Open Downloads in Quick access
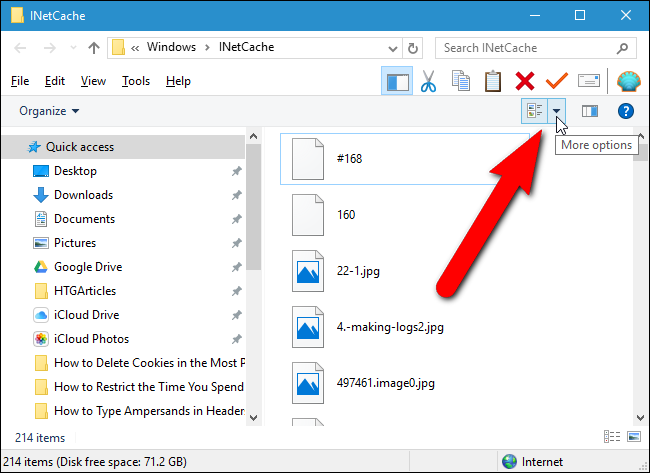The width and height of the screenshot is (650, 473). click(x=83, y=195)
